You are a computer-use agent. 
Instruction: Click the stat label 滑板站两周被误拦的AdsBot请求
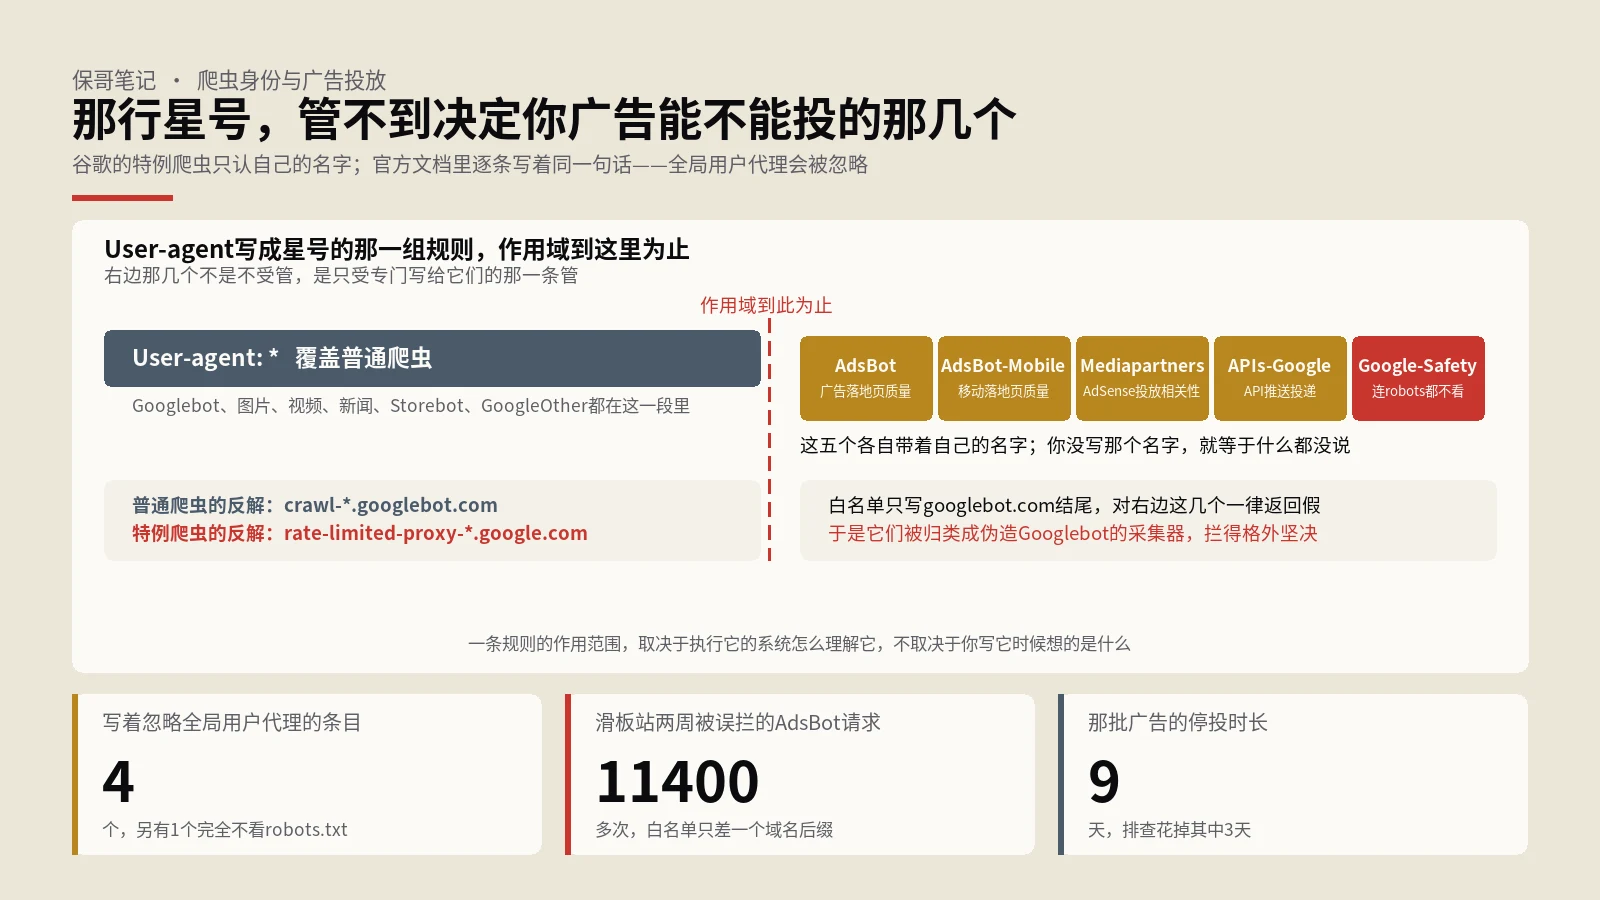738,722
